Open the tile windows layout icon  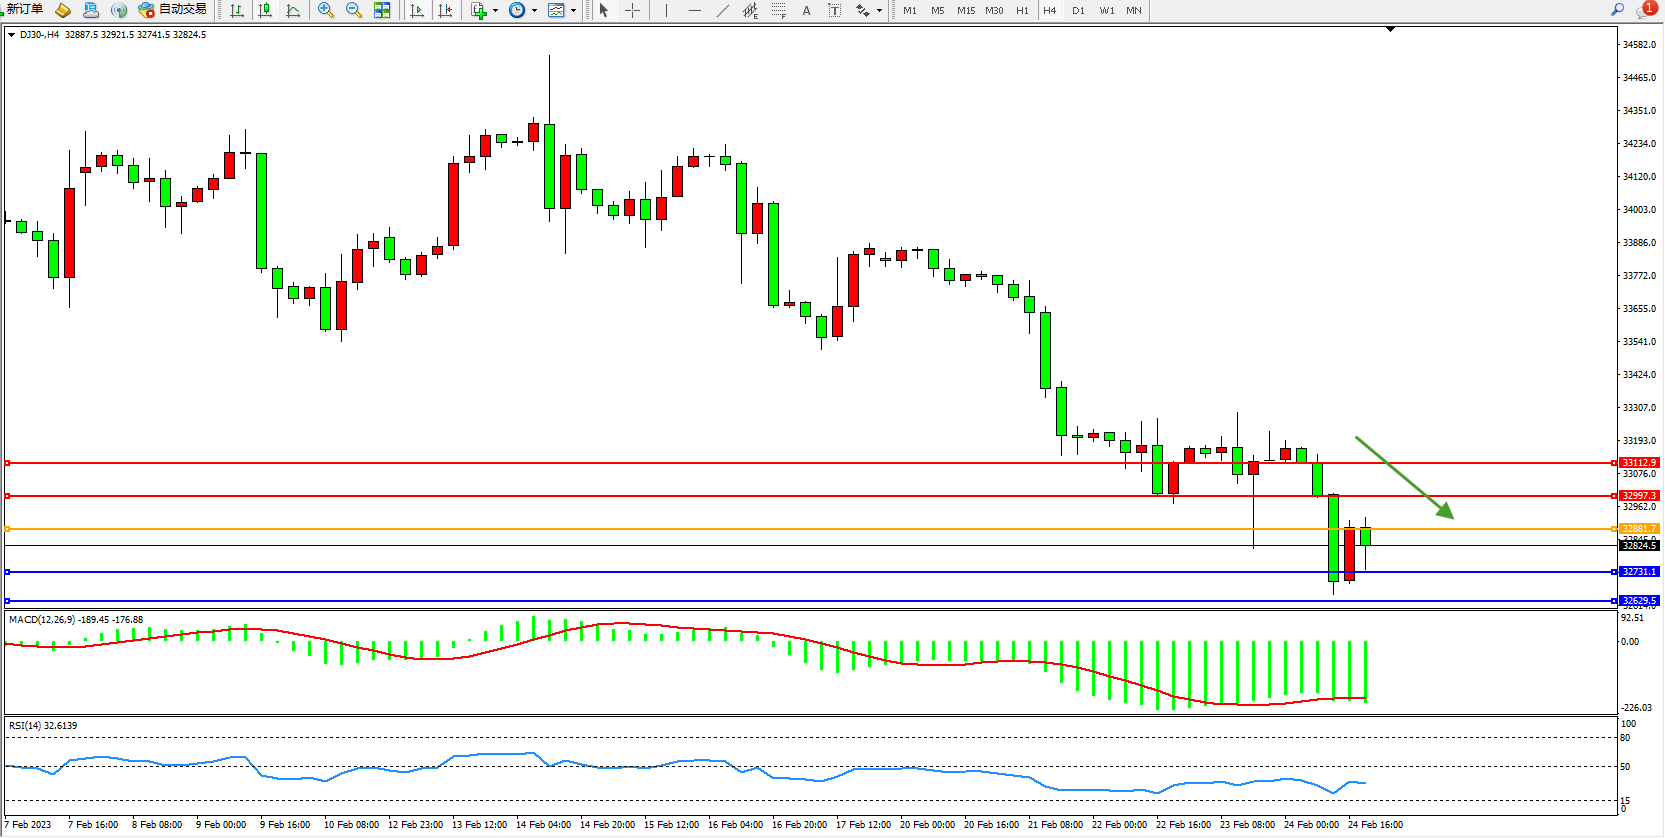pos(382,10)
